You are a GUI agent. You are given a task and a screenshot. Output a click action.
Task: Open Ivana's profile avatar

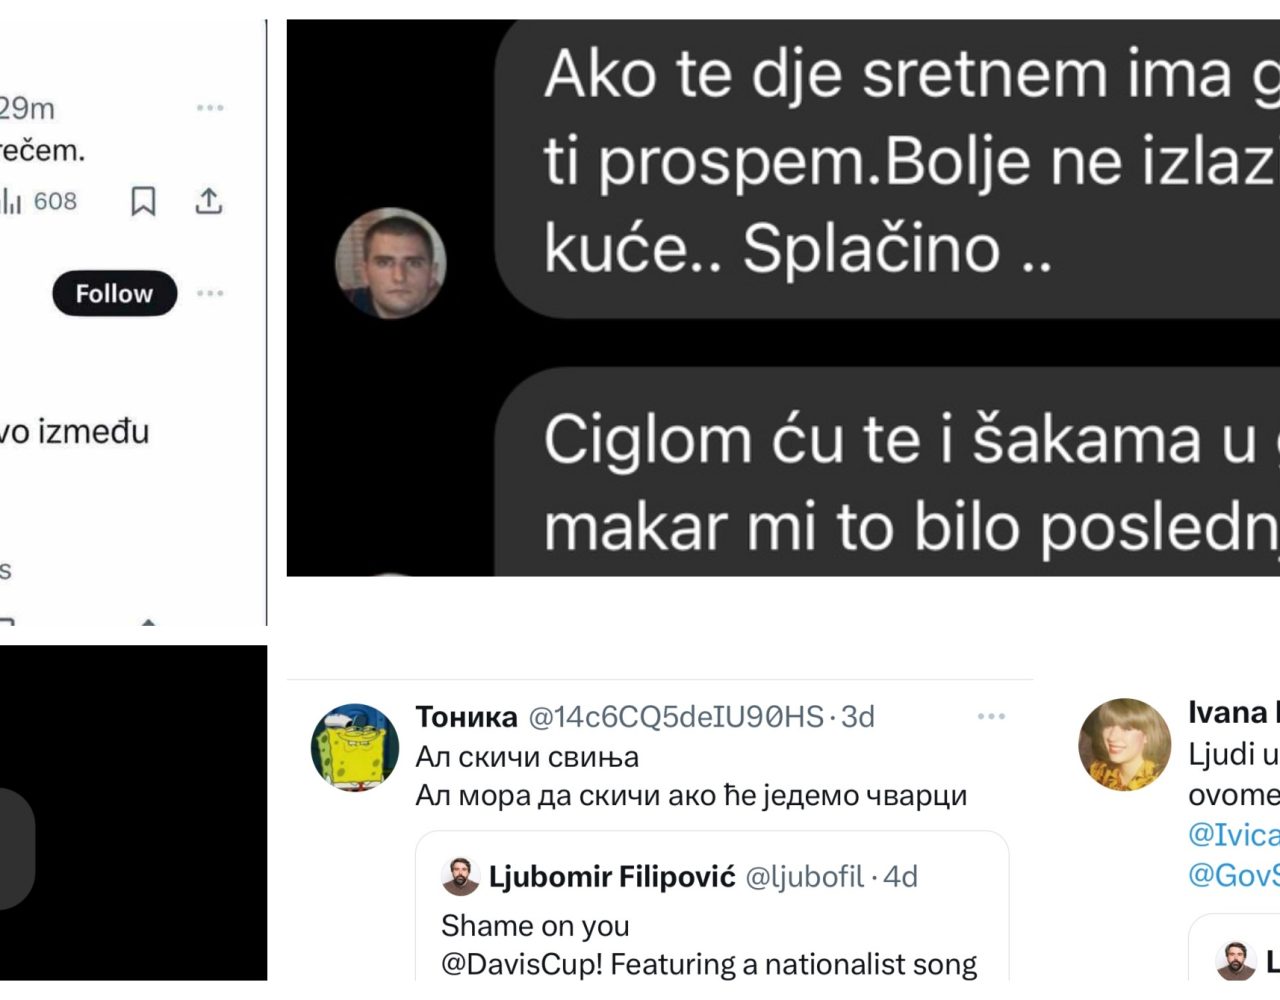[x=1124, y=744]
